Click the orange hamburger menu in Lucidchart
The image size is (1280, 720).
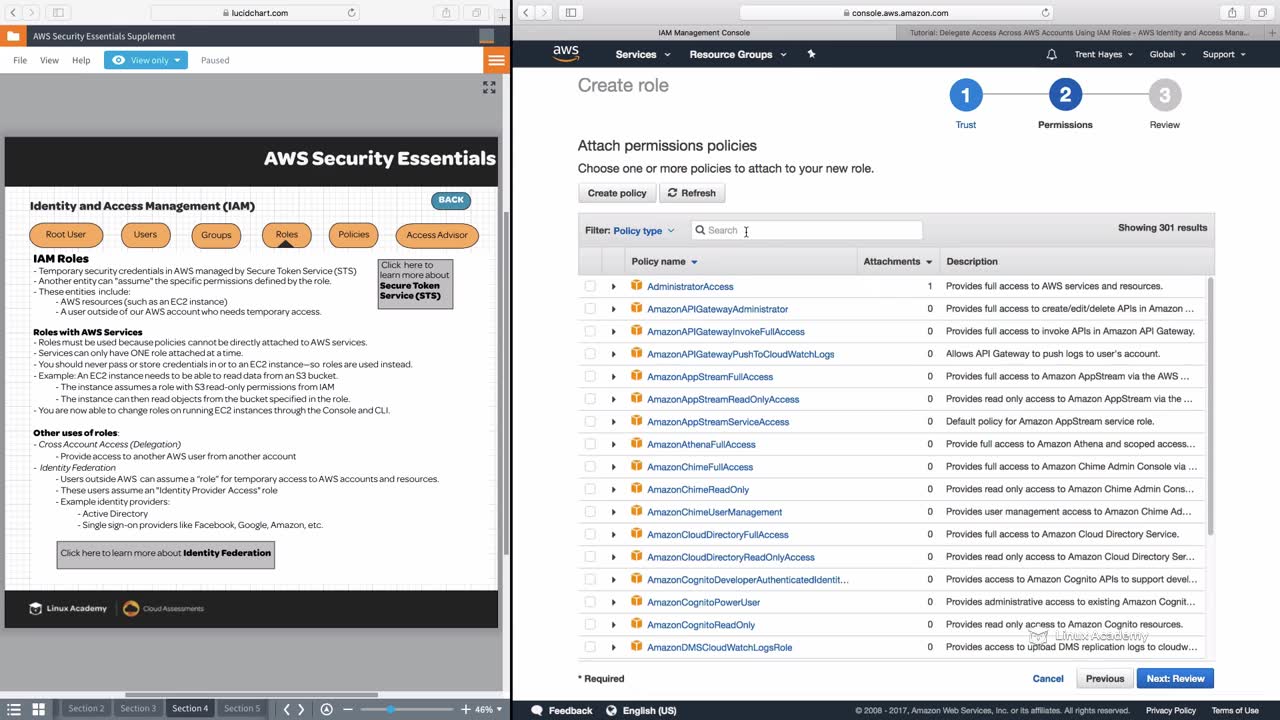[x=496, y=60]
